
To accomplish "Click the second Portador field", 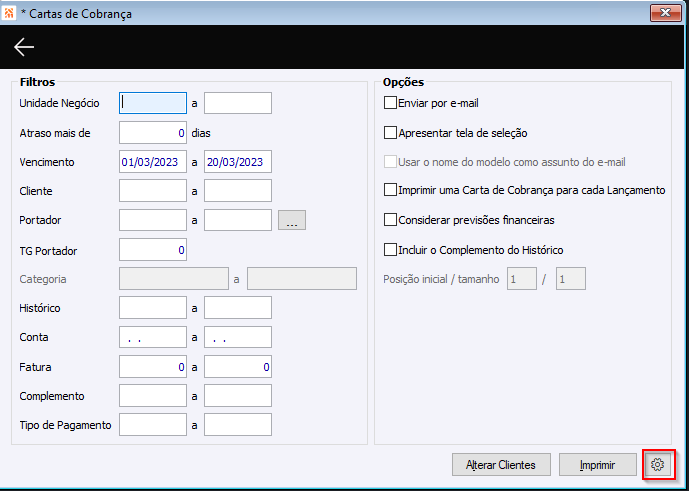I will (x=238, y=220).
